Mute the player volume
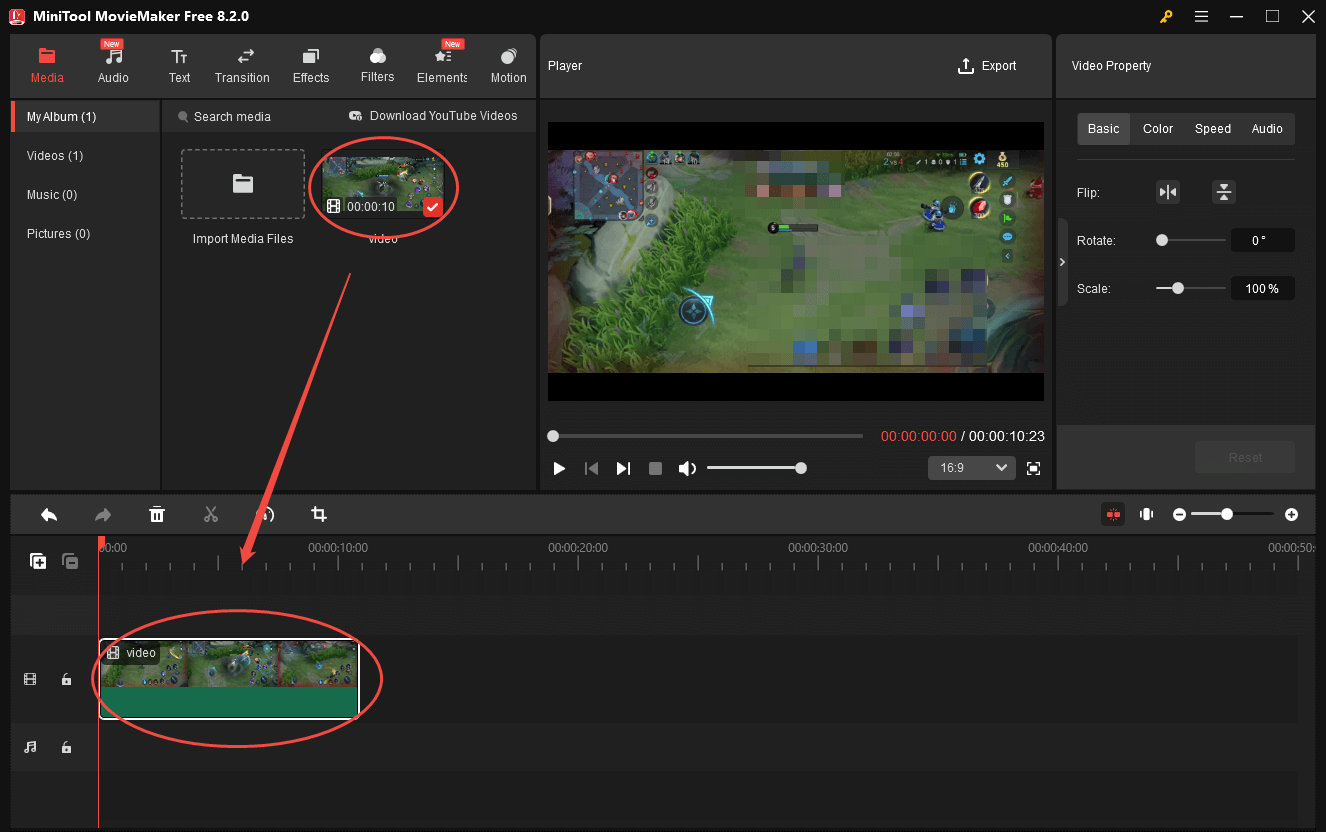Viewport: 1326px width, 832px height. pyautogui.click(x=687, y=468)
